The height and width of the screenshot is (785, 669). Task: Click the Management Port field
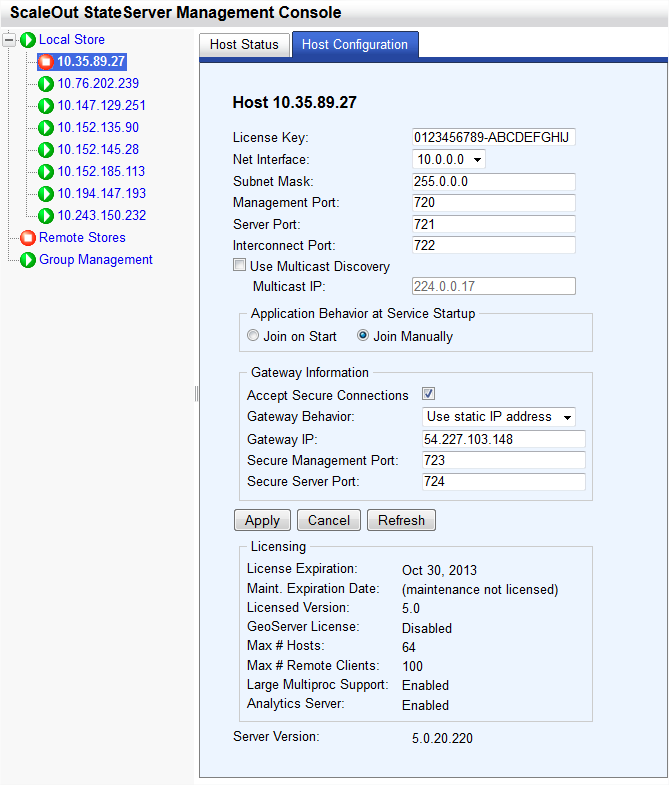pos(494,202)
